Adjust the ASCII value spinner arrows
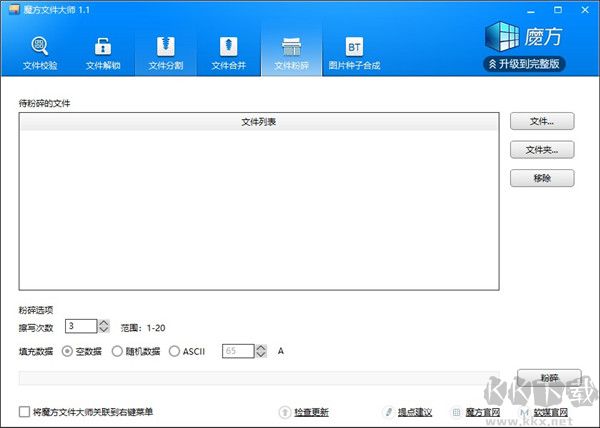 pos(262,351)
